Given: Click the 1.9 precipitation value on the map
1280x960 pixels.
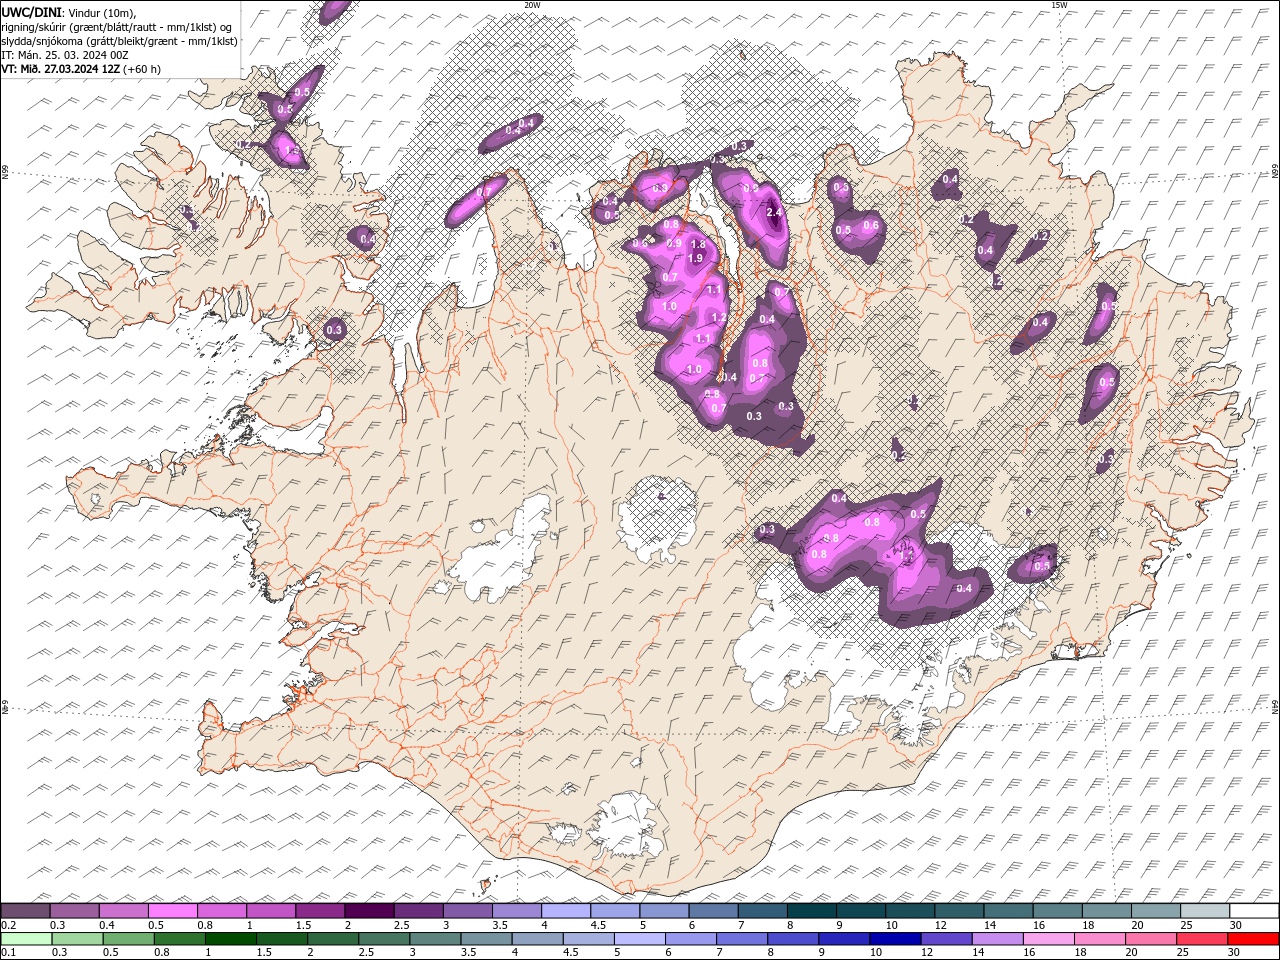Looking at the screenshot, I should click(696, 258).
